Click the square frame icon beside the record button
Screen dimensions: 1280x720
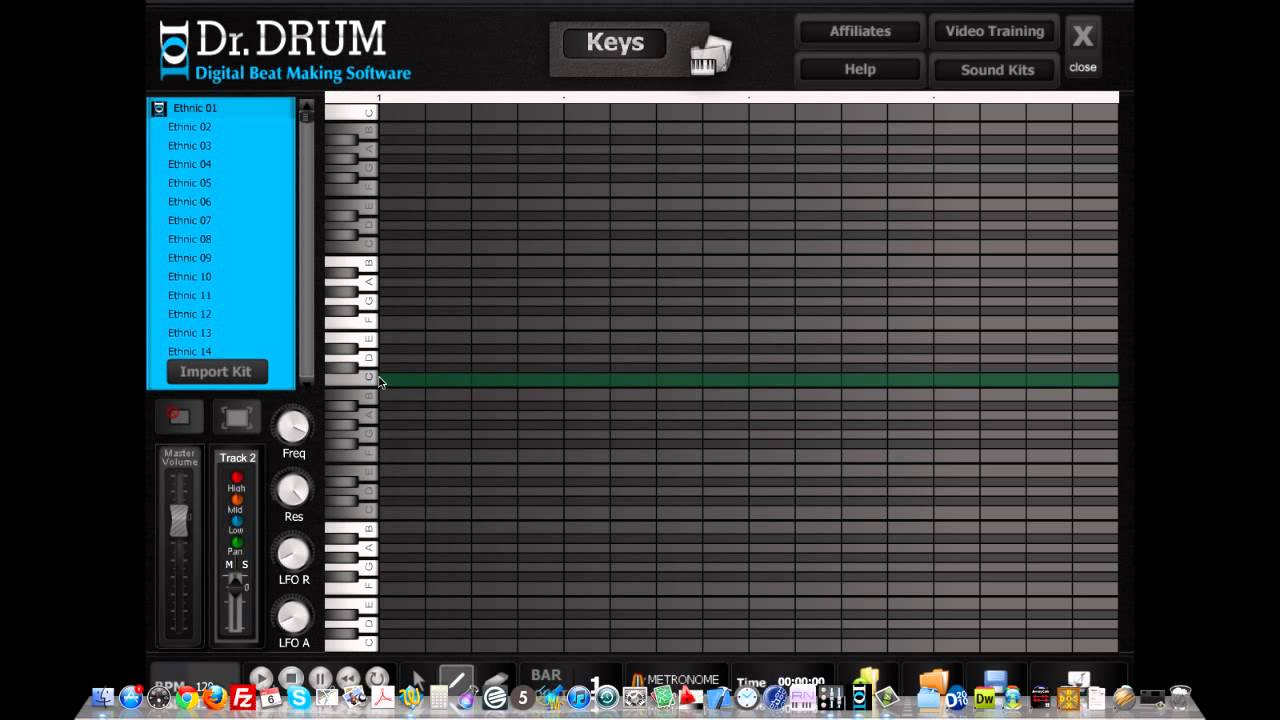pyautogui.click(x=236, y=417)
